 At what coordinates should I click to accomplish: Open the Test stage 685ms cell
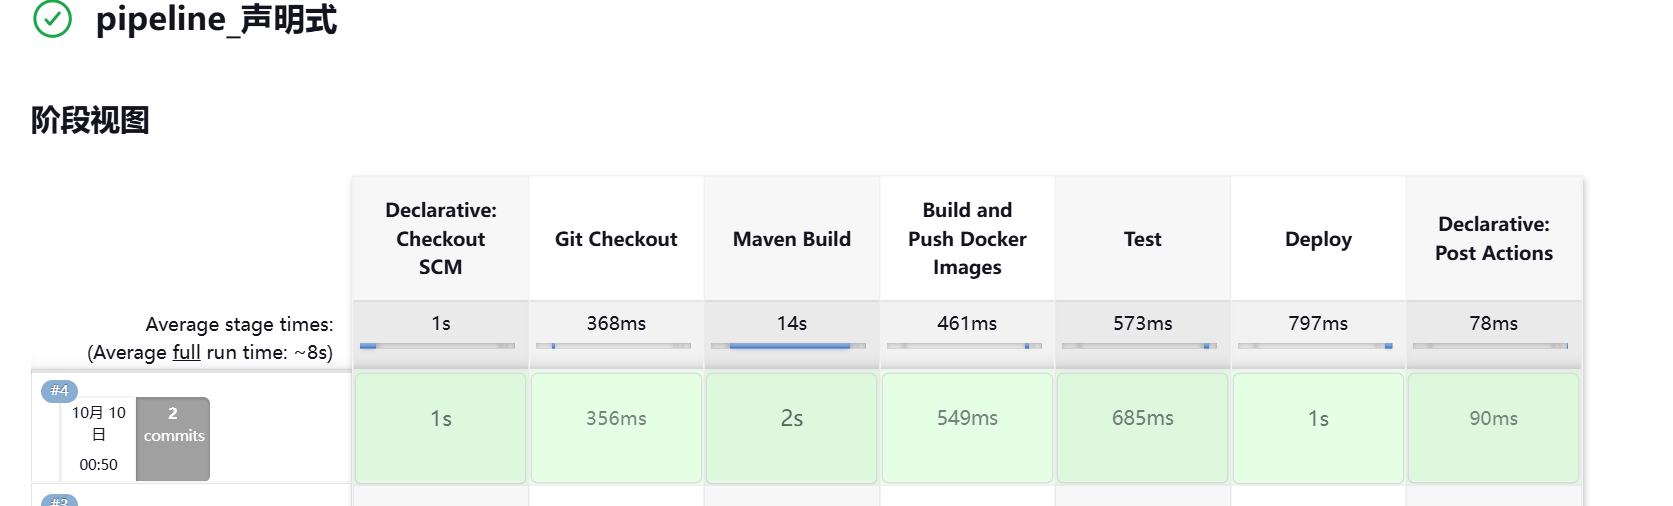(1142, 427)
